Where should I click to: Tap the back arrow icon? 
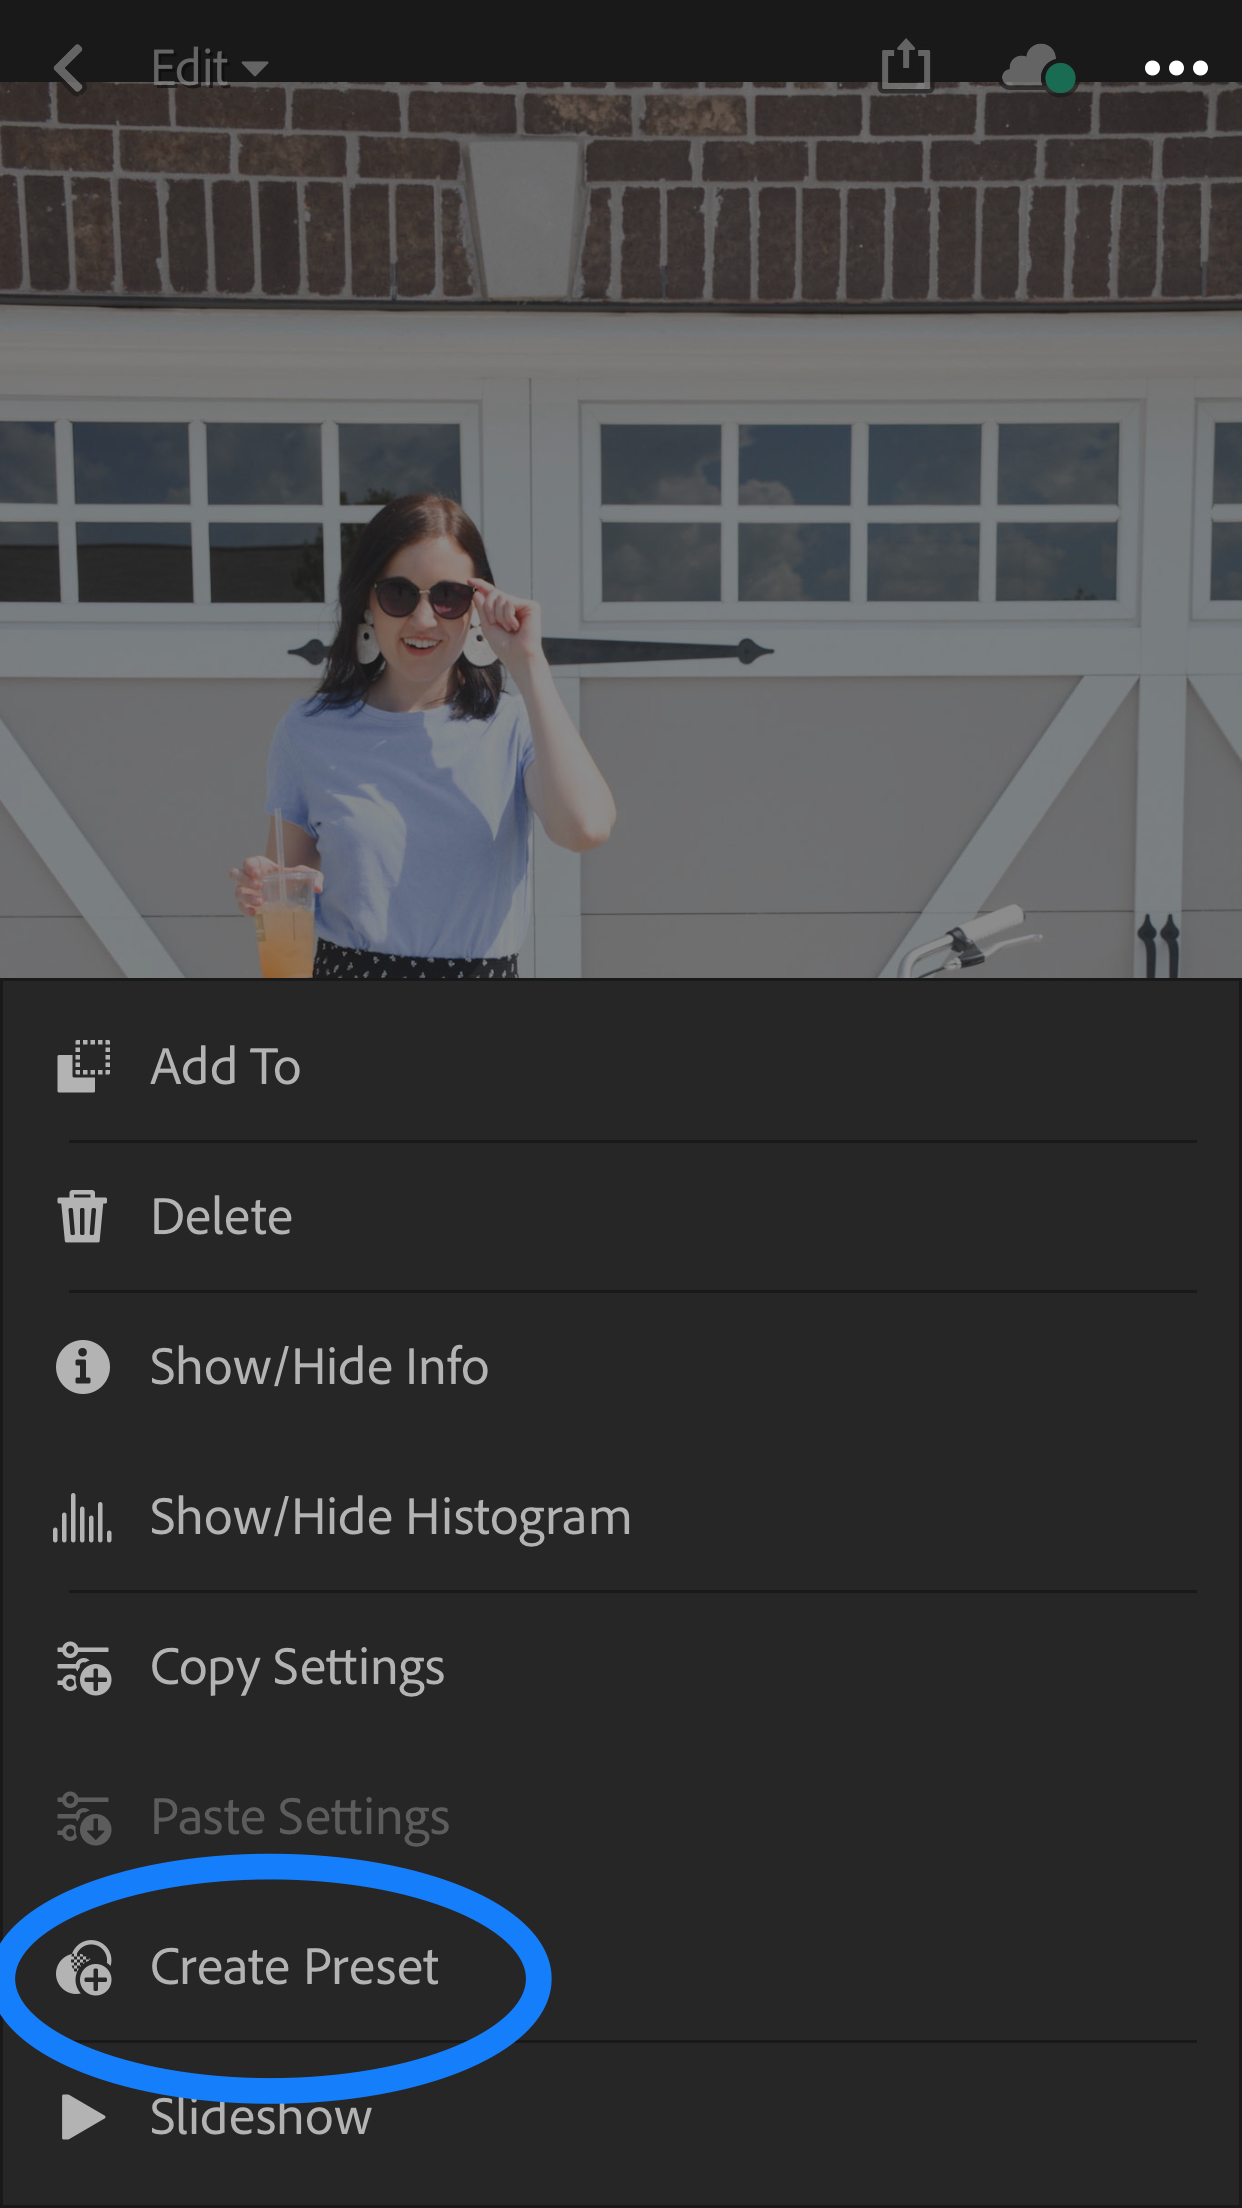[68, 68]
